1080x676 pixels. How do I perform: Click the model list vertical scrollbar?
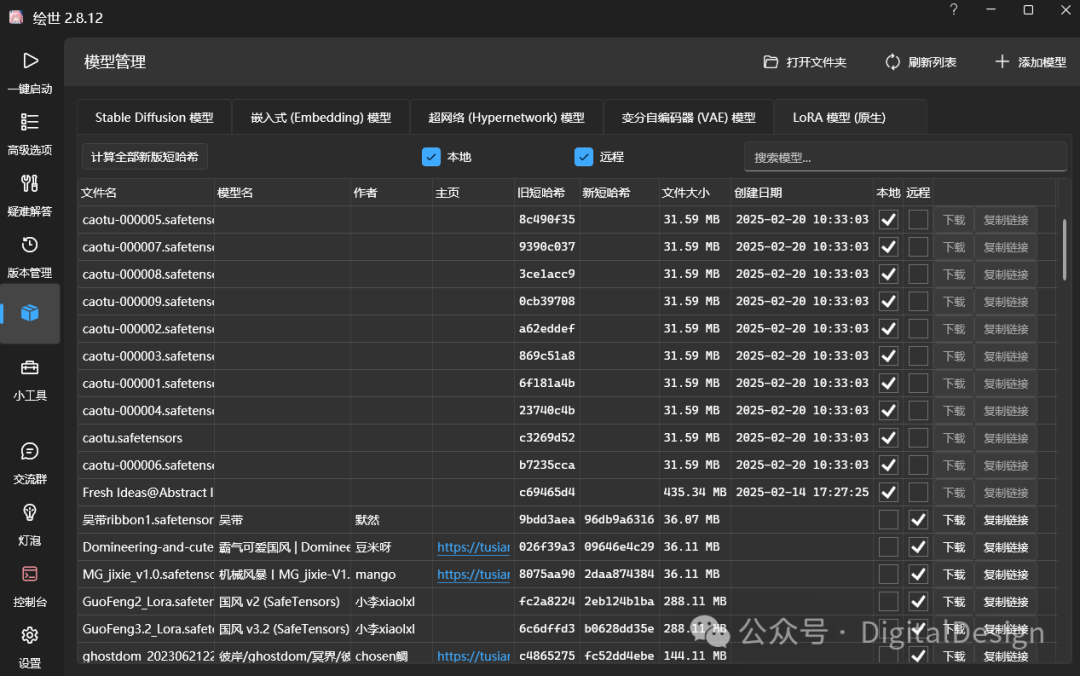(1064, 249)
